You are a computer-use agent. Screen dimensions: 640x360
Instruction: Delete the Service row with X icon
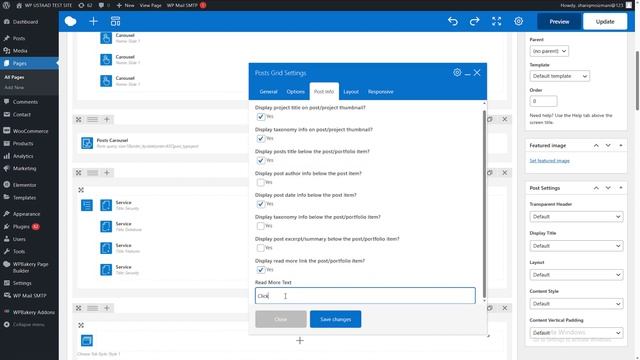[505, 173]
